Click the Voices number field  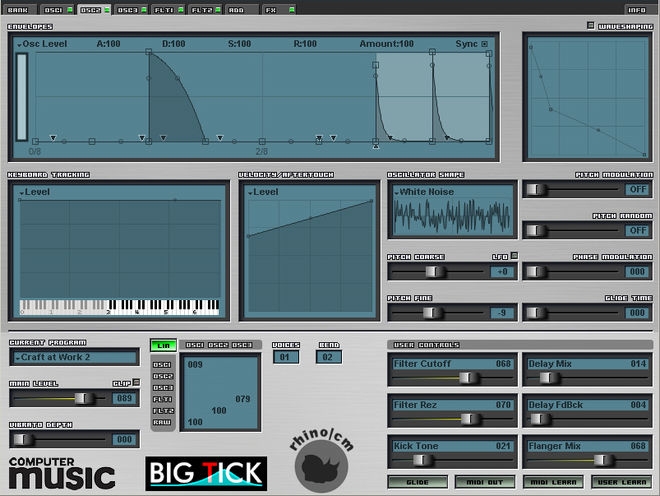pos(287,357)
